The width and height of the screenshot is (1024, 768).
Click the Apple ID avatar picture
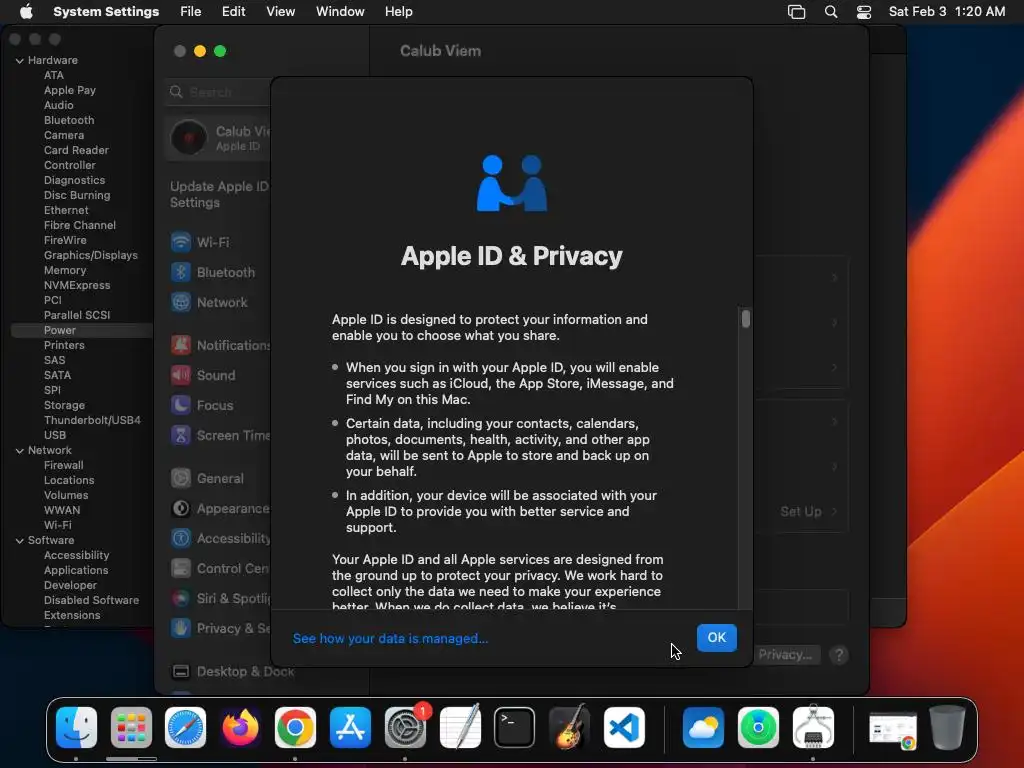189,138
